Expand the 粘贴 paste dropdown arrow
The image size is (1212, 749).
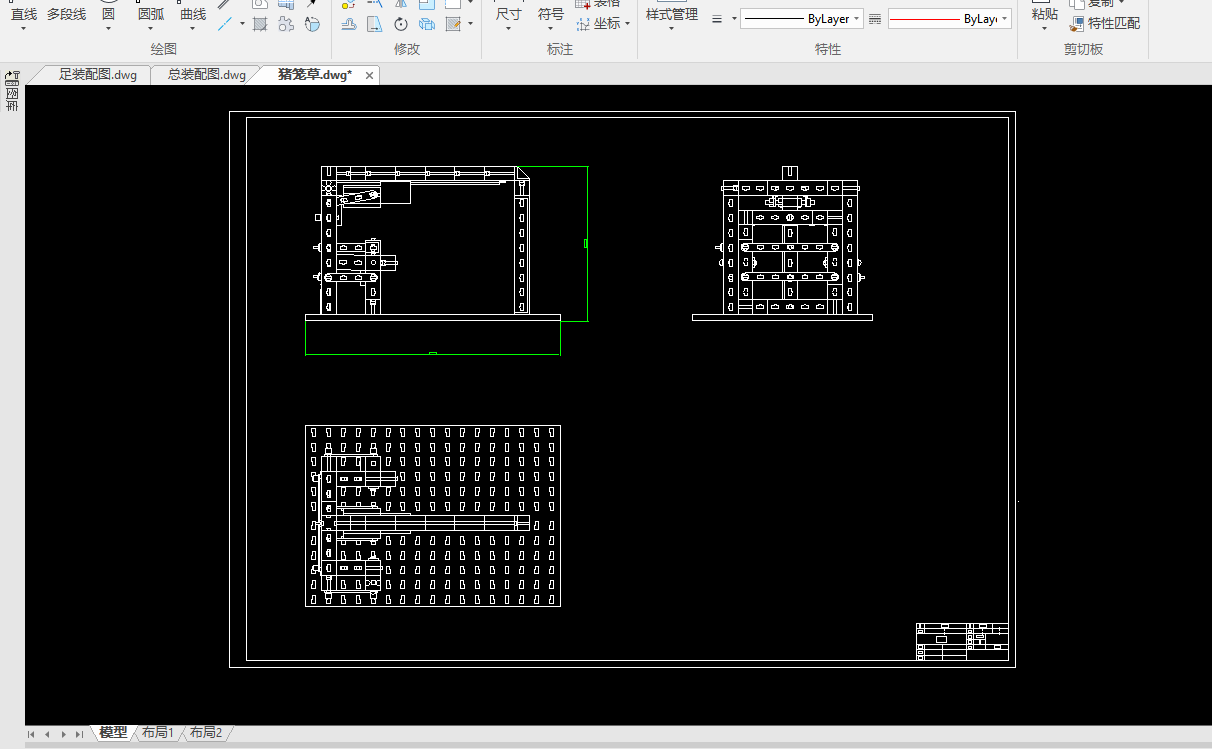[1044, 29]
